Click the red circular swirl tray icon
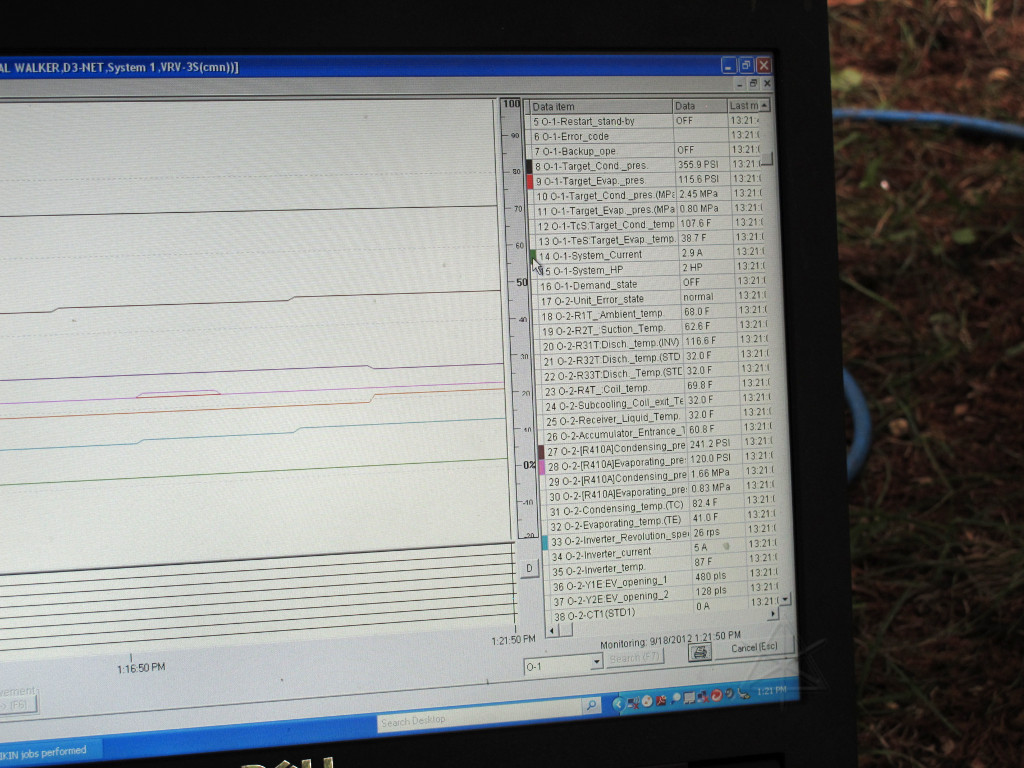 click(716, 695)
